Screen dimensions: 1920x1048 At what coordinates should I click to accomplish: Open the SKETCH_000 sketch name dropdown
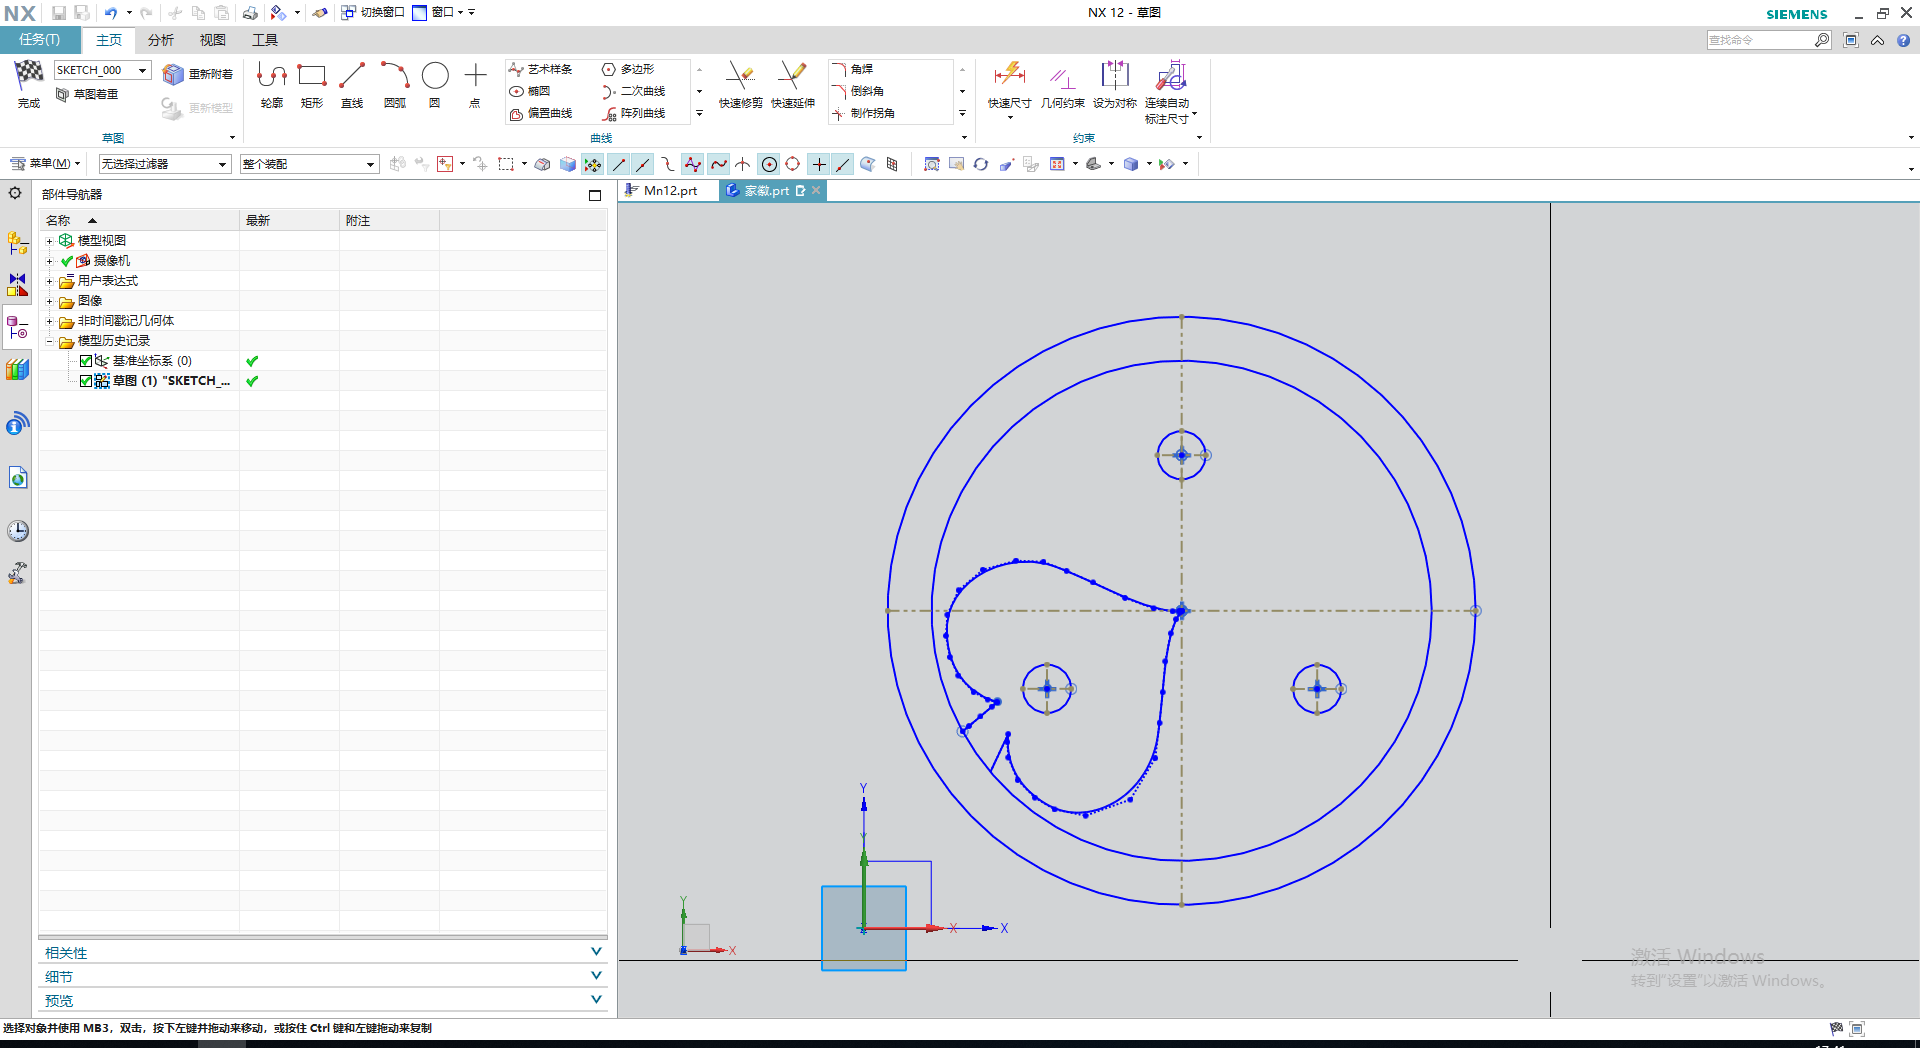[143, 70]
